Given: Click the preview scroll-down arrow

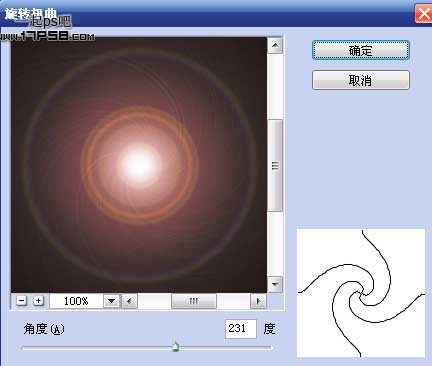Looking at the screenshot, I should point(275,284).
